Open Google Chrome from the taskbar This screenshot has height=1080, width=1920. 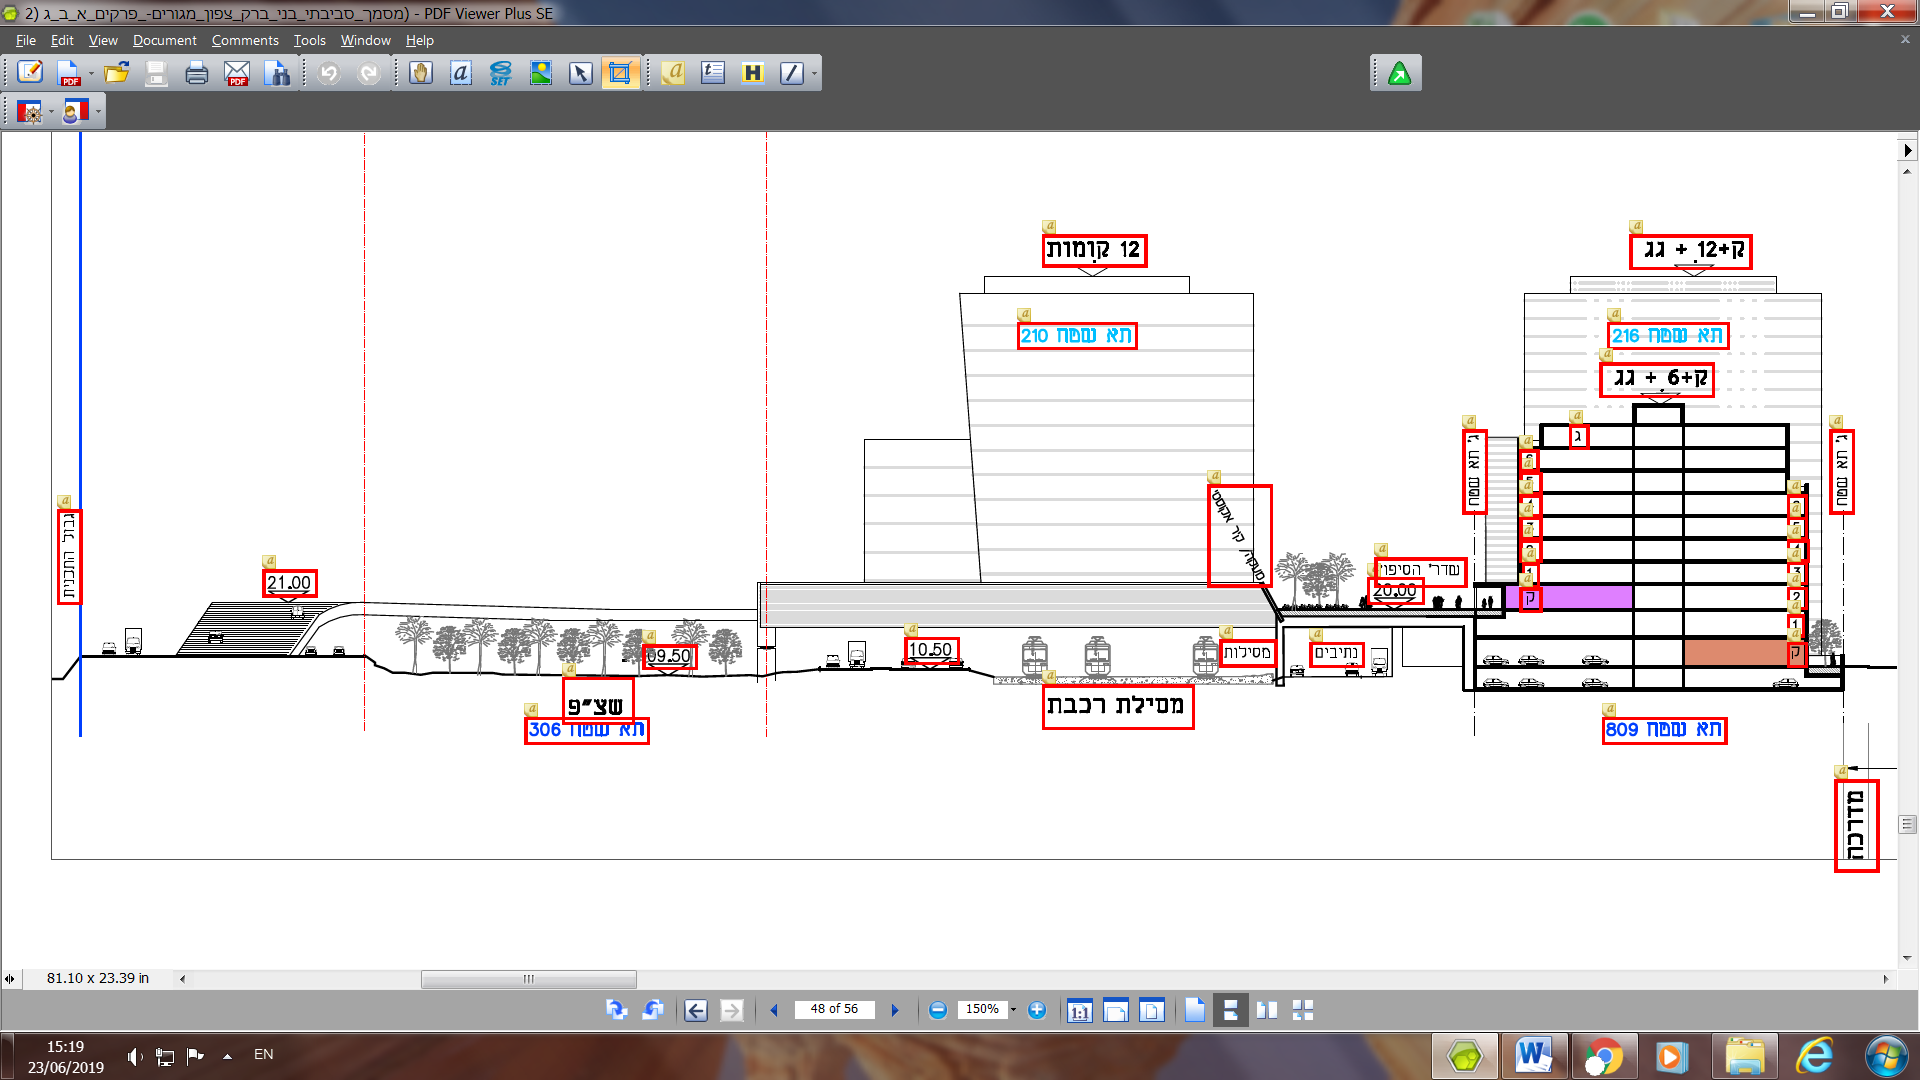[1603, 1056]
